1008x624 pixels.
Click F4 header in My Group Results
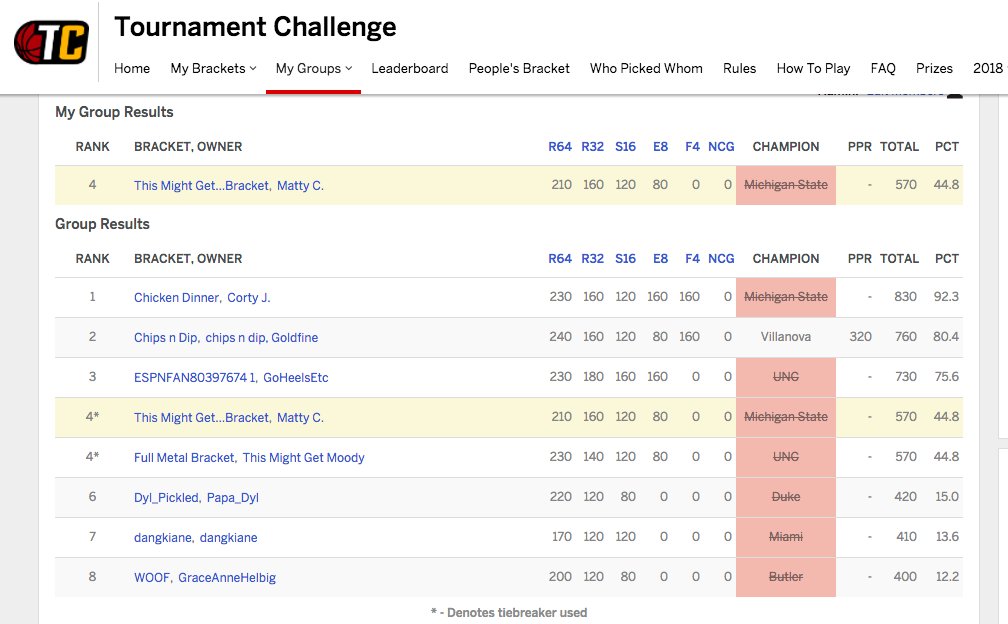pos(692,147)
